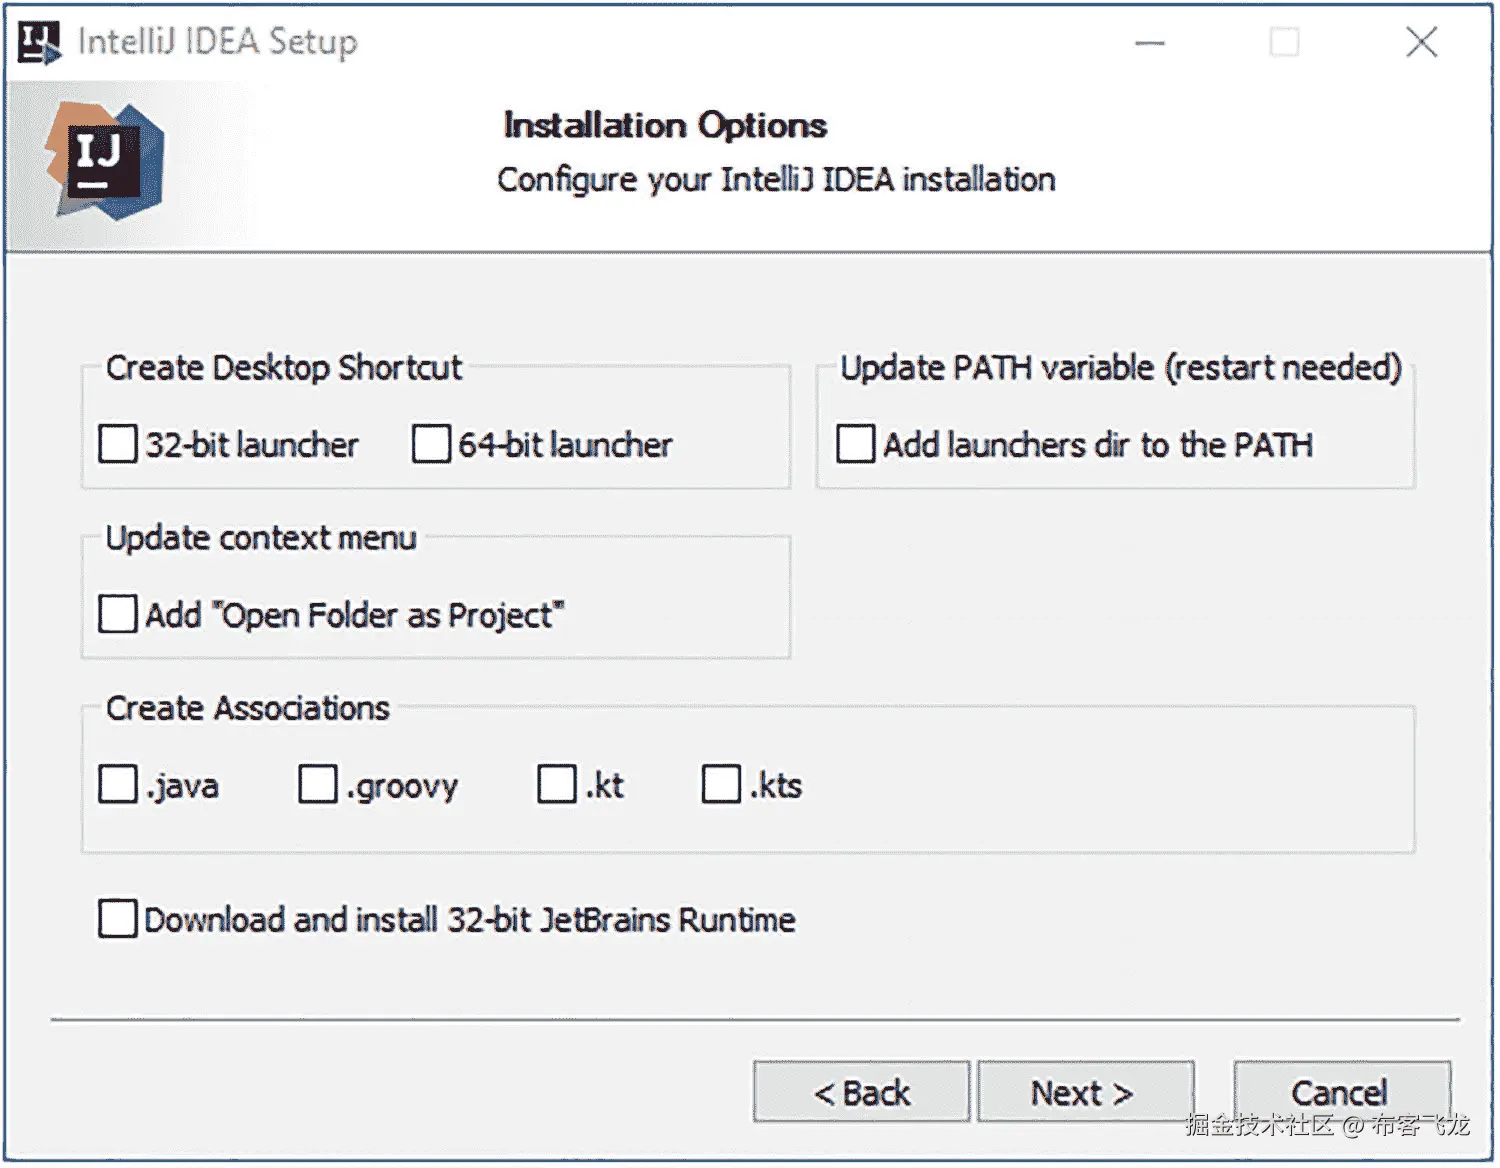Click the "Create Associations" group label

tap(247, 708)
